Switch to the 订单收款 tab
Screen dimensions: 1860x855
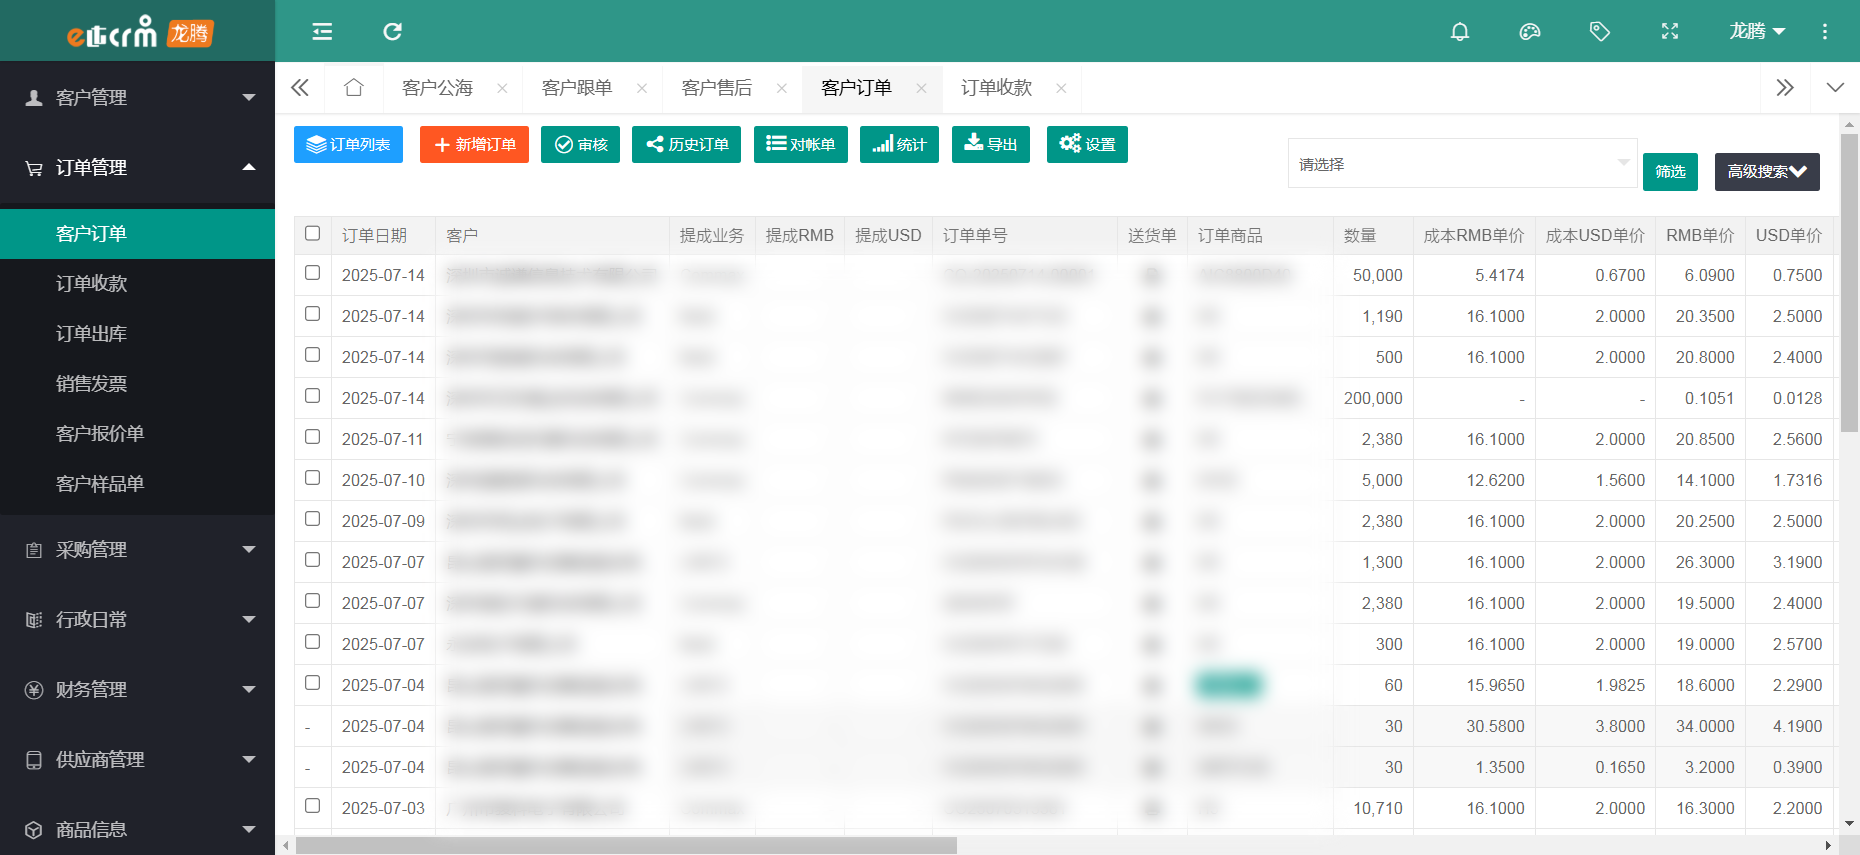point(996,88)
